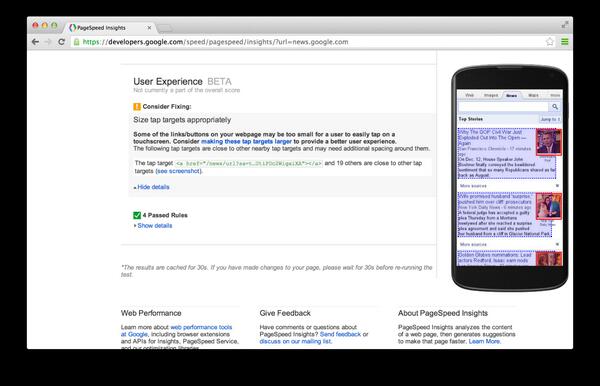Viewport: 600px width, 386px height.
Task: Open the making these tap targets larger link
Action: pos(246,142)
